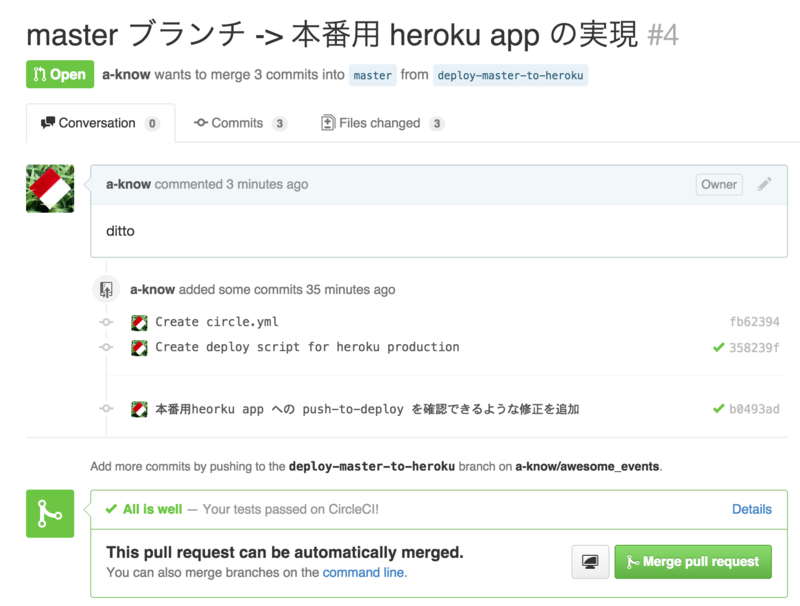Click avatar next to 本番用heorku app commit
Screen dimensions: 800x606
(x=139, y=409)
